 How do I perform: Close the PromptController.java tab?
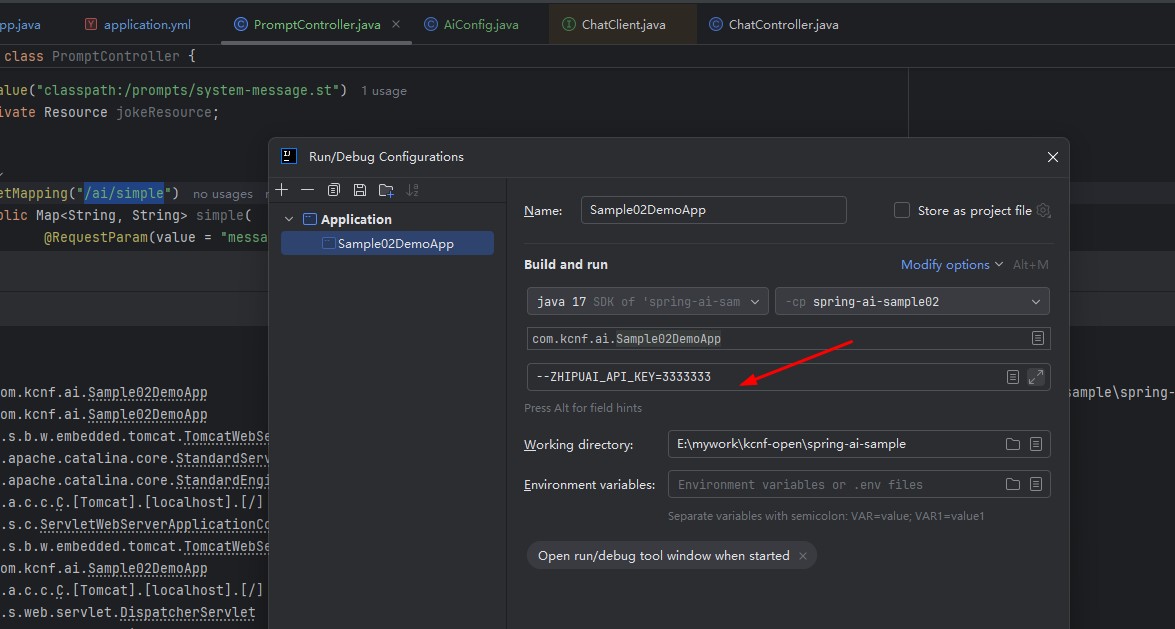396,24
